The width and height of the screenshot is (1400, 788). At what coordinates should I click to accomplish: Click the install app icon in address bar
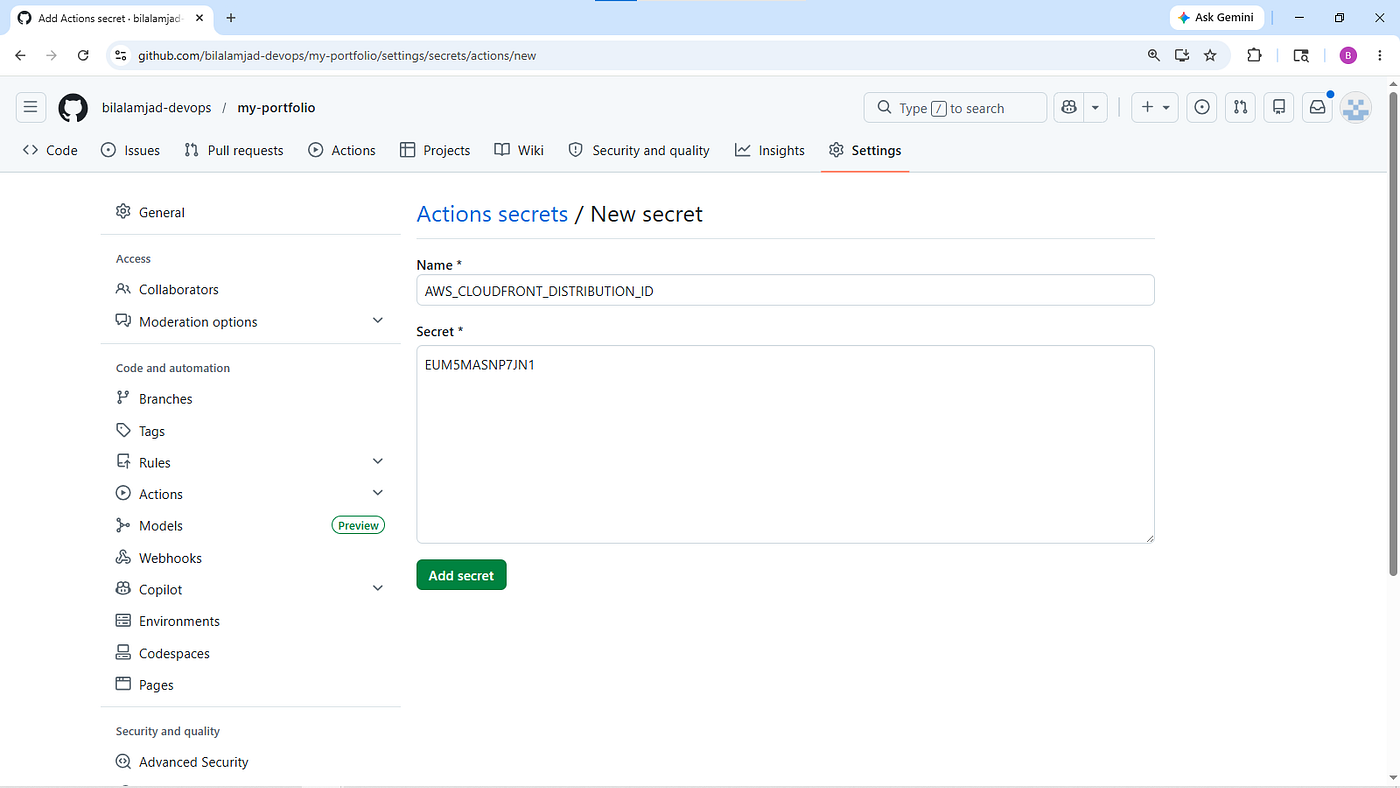[x=1182, y=56]
